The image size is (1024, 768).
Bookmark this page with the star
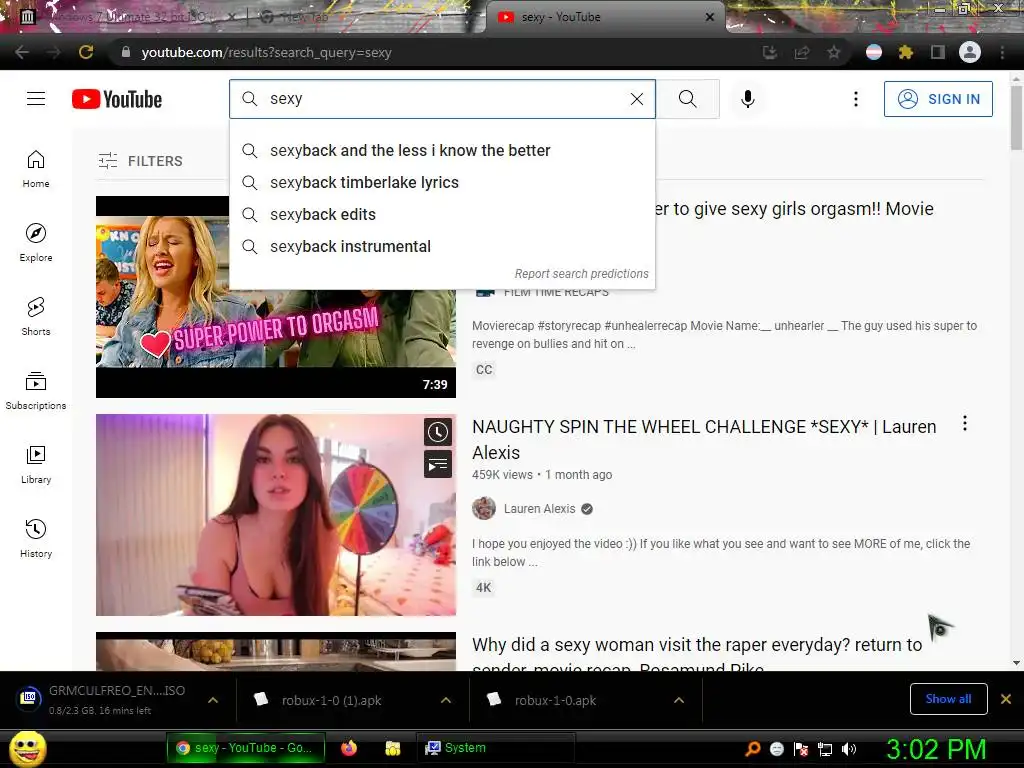pyautogui.click(x=833, y=52)
